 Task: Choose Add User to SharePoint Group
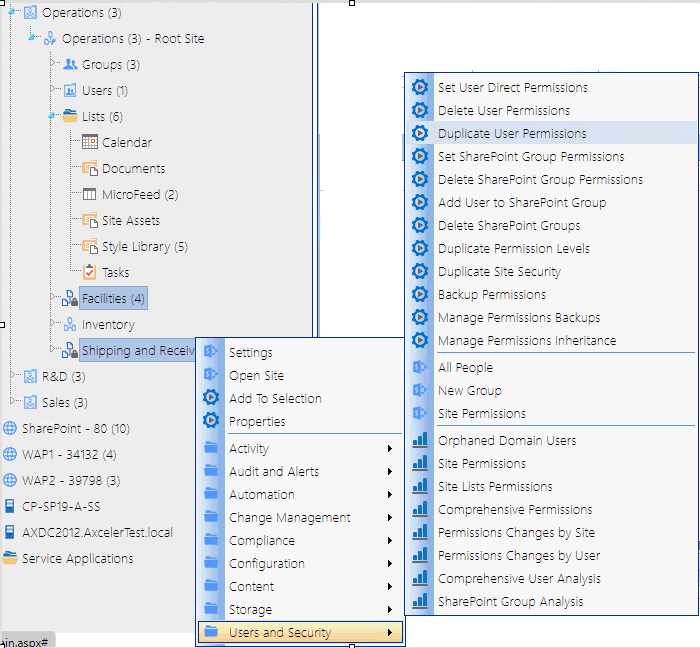552,202
